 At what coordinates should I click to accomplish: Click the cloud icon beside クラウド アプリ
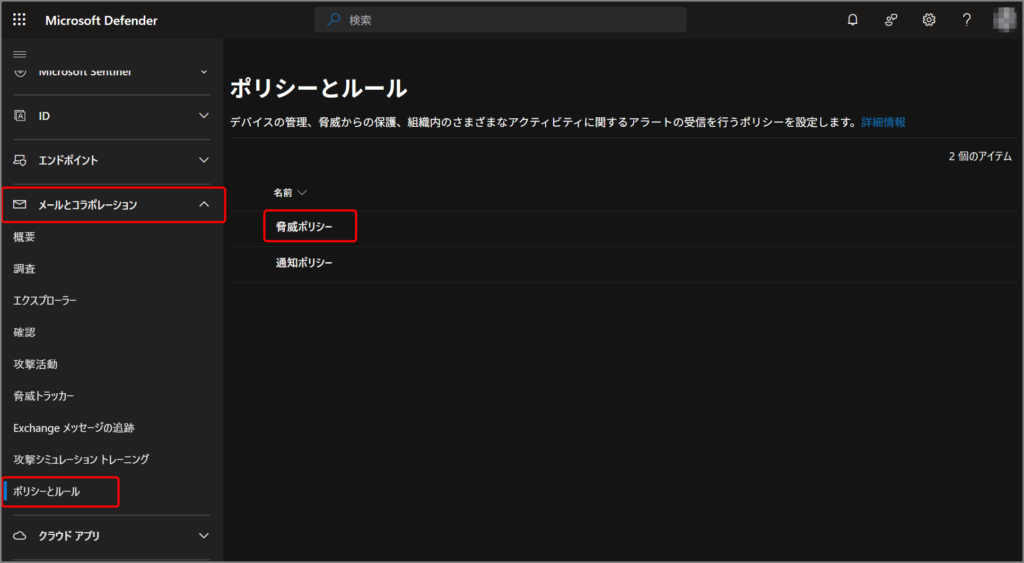click(19, 536)
